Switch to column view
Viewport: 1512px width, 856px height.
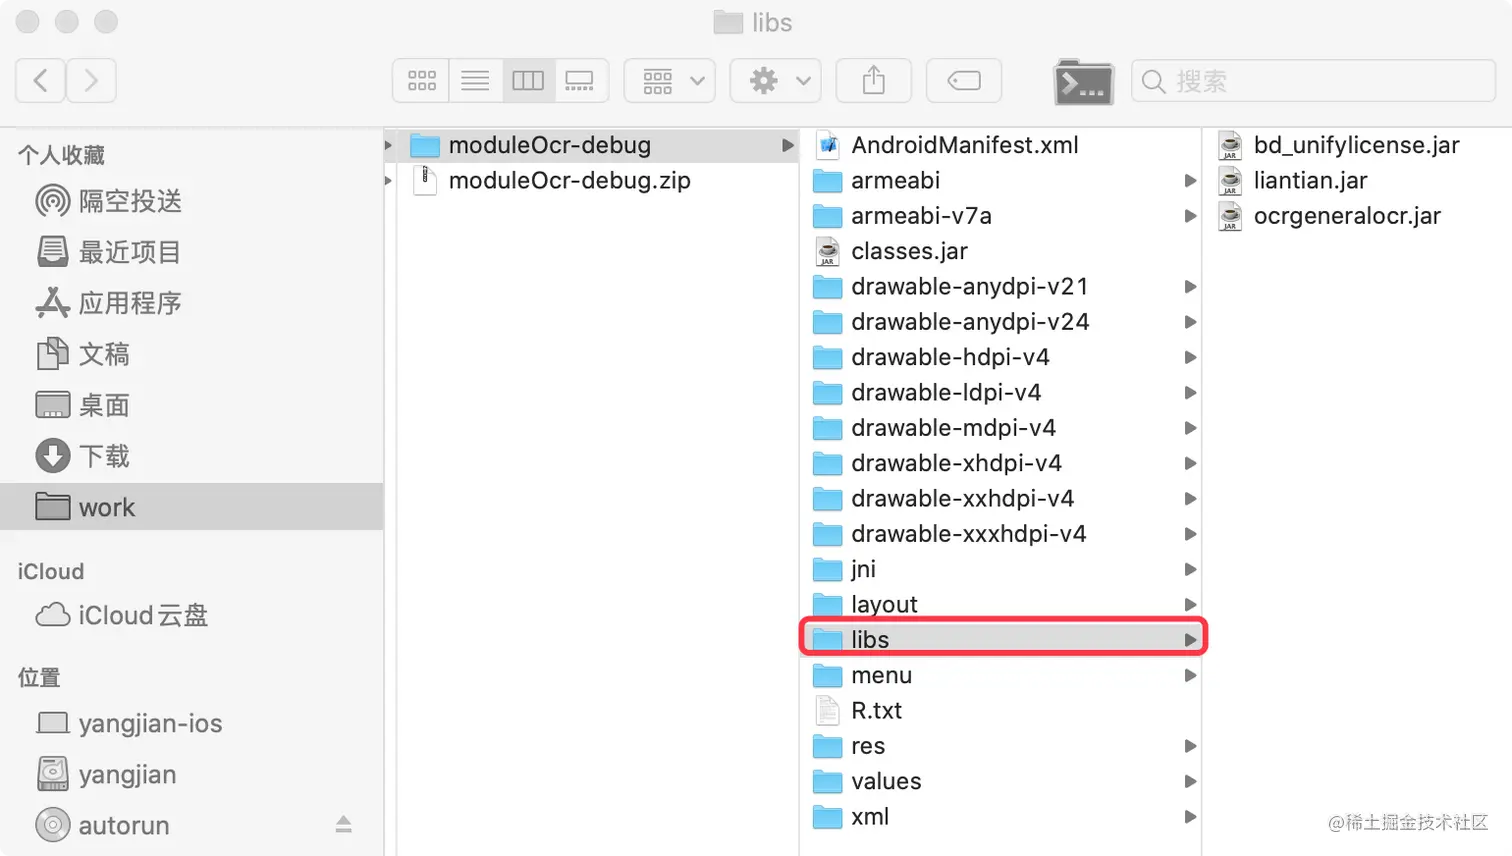point(528,81)
